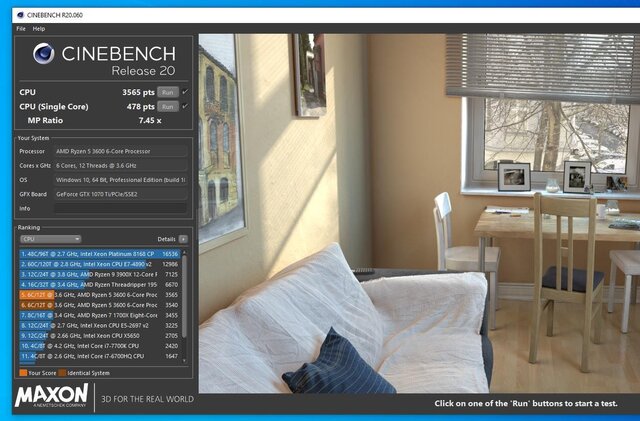The image size is (640, 421).
Task: Click the Cinebench logo sphere icon
Action: point(44,53)
